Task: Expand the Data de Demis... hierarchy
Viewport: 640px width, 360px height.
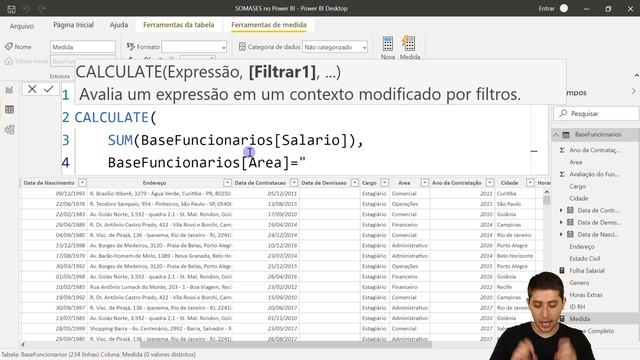Action: tap(561, 222)
